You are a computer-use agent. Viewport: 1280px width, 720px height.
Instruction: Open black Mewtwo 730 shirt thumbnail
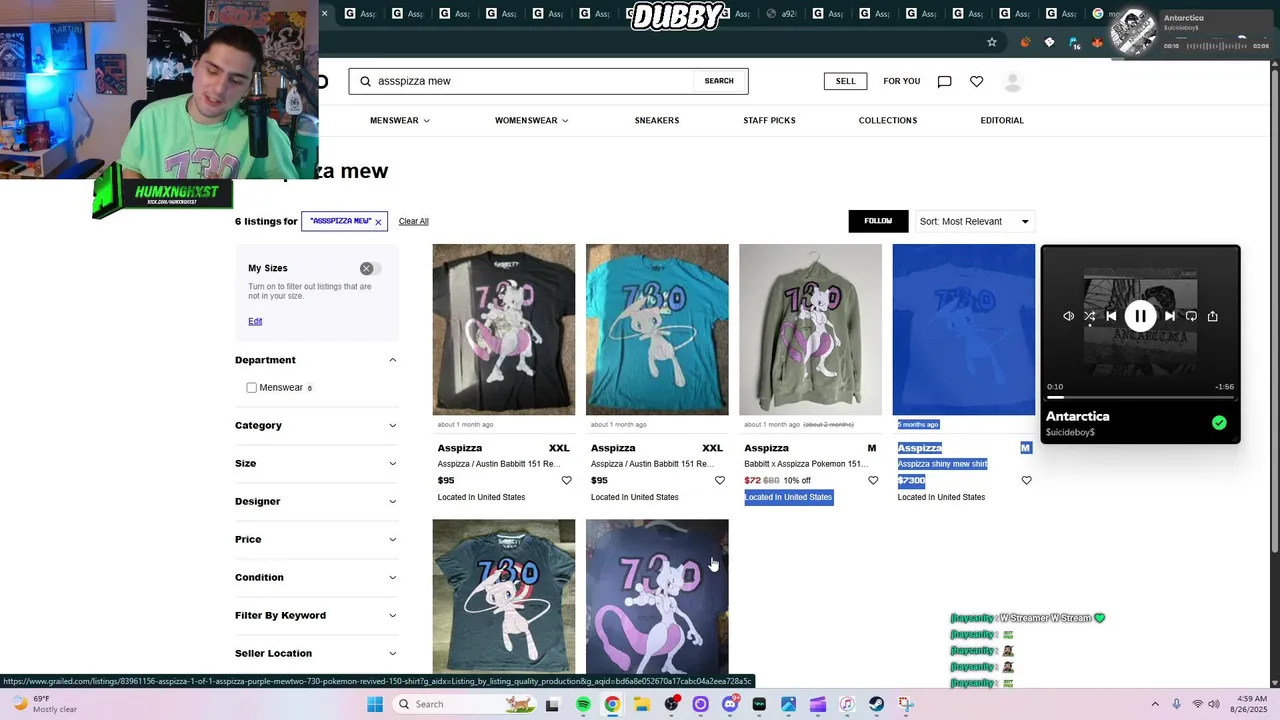504,329
